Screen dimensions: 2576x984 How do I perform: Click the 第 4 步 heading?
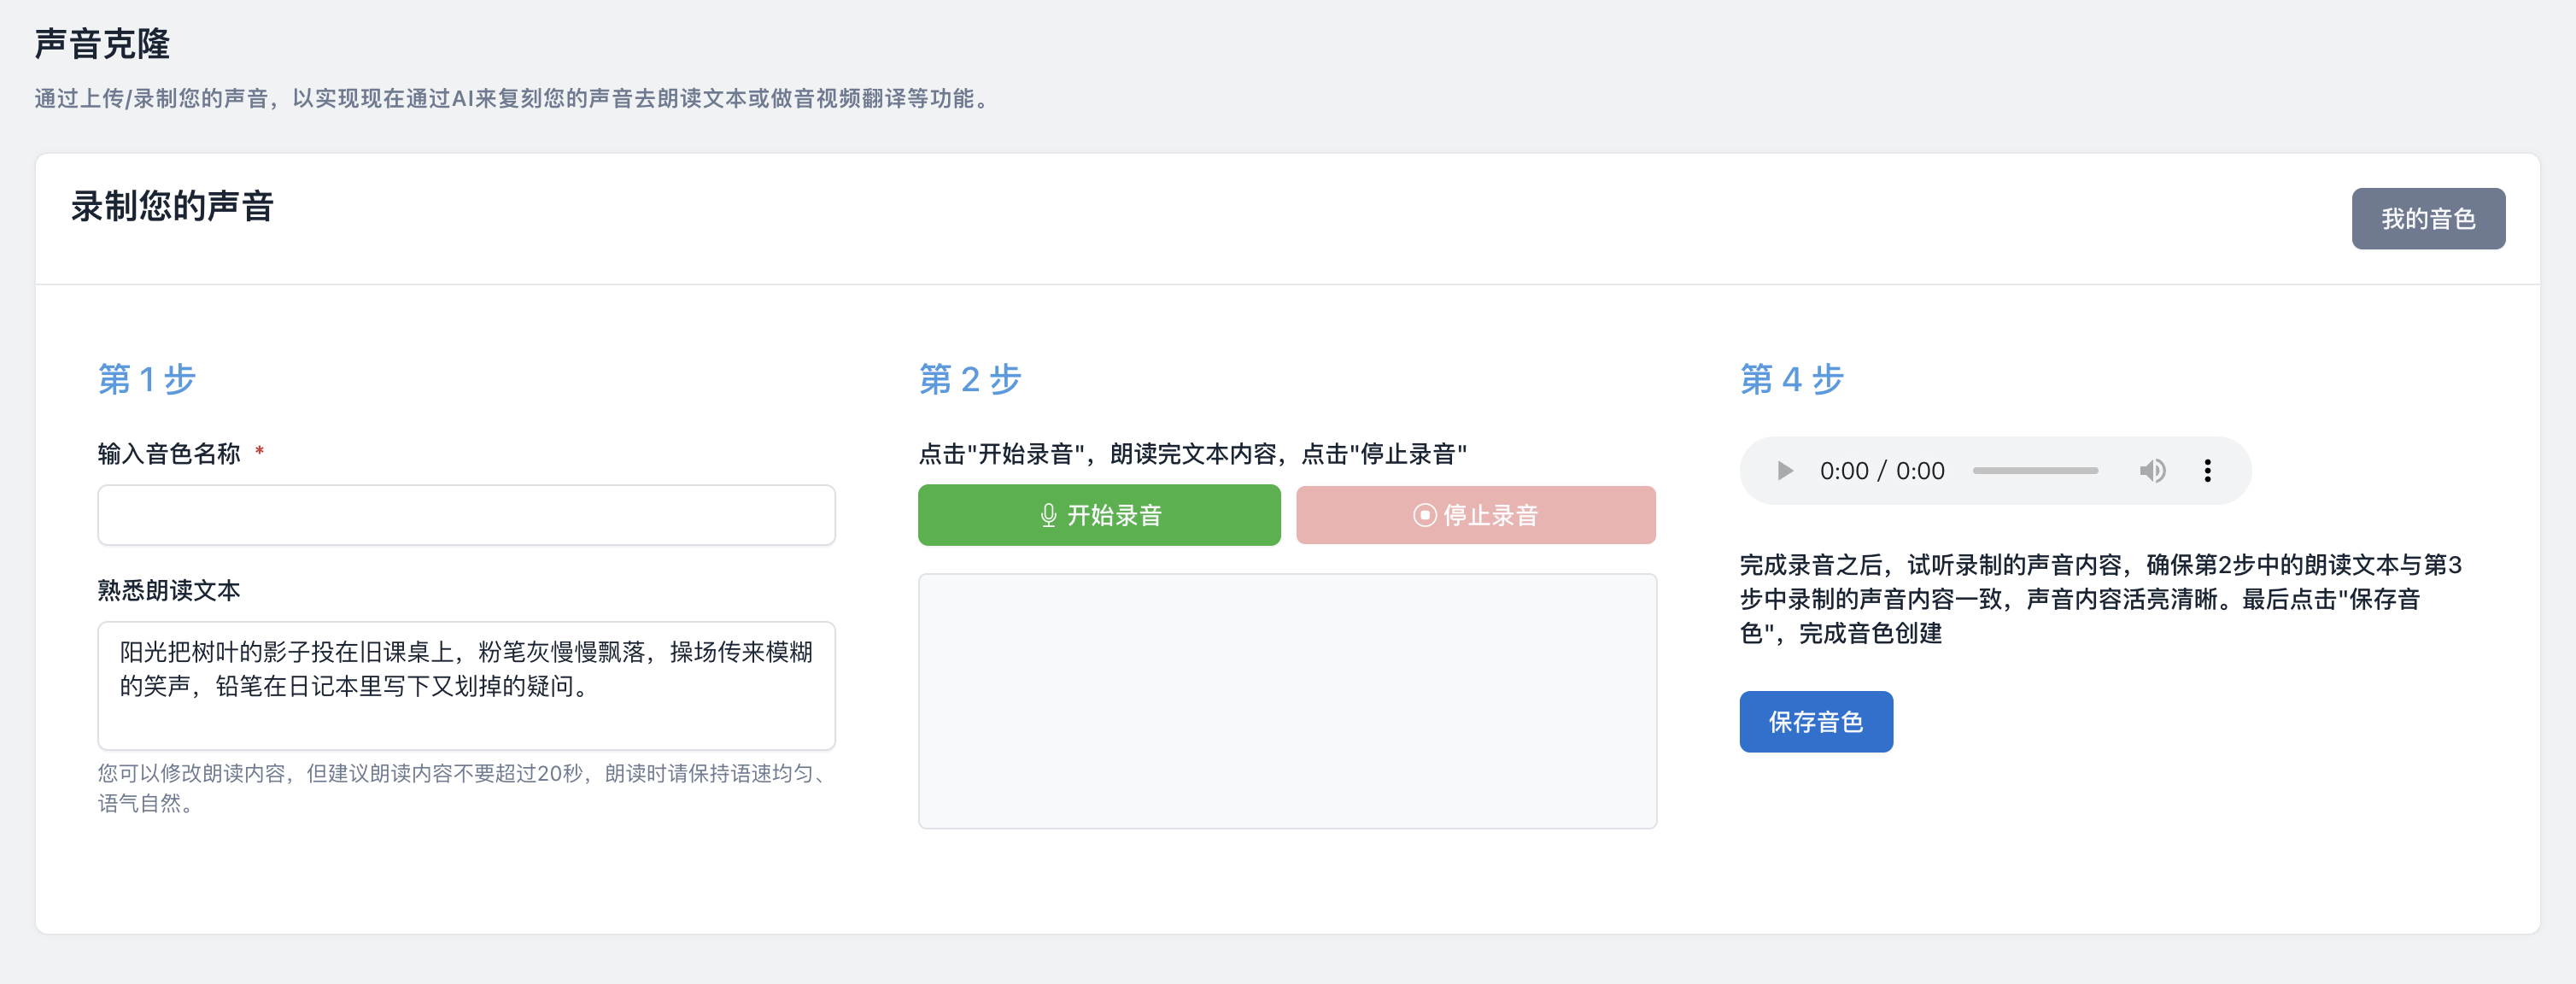click(1791, 380)
